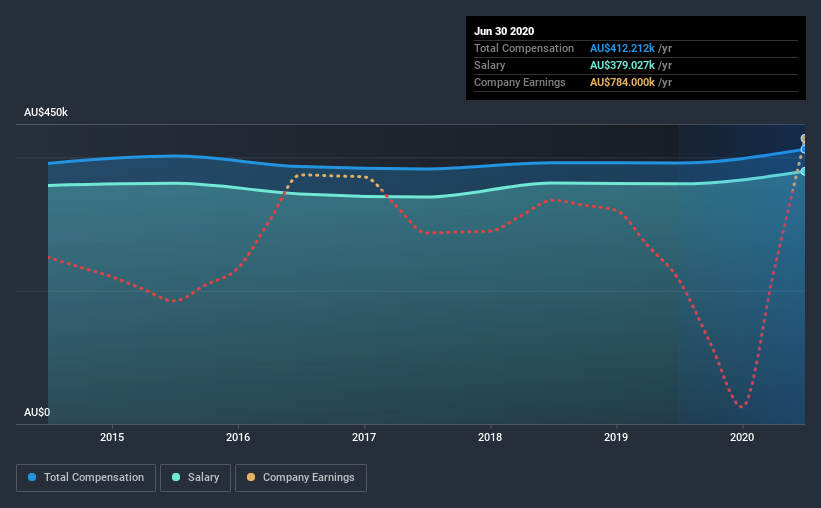Click the AU$412.212k total compensation value
This screenshot has height=508, width=821.
click(622, 48)
